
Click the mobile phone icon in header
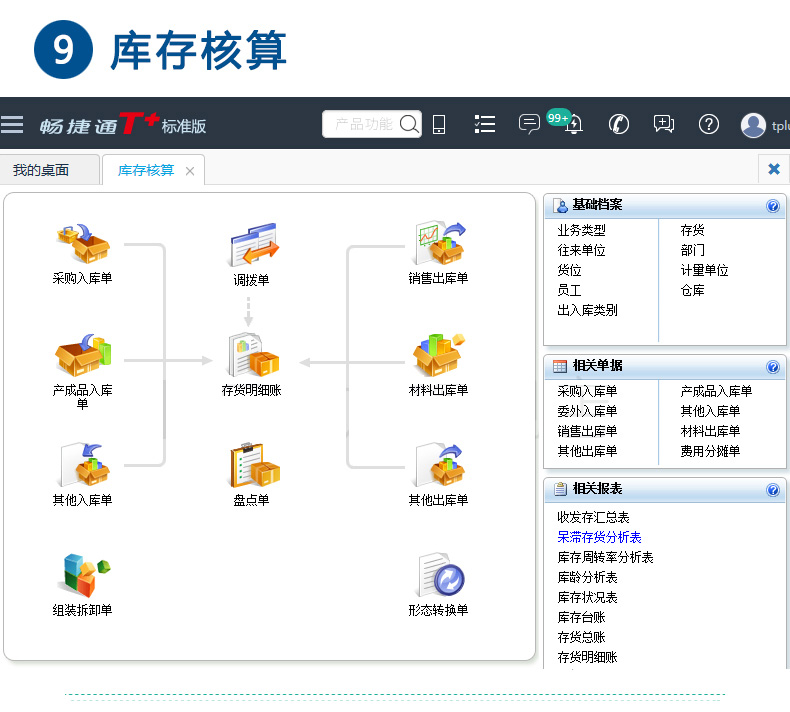pos(439,124)
